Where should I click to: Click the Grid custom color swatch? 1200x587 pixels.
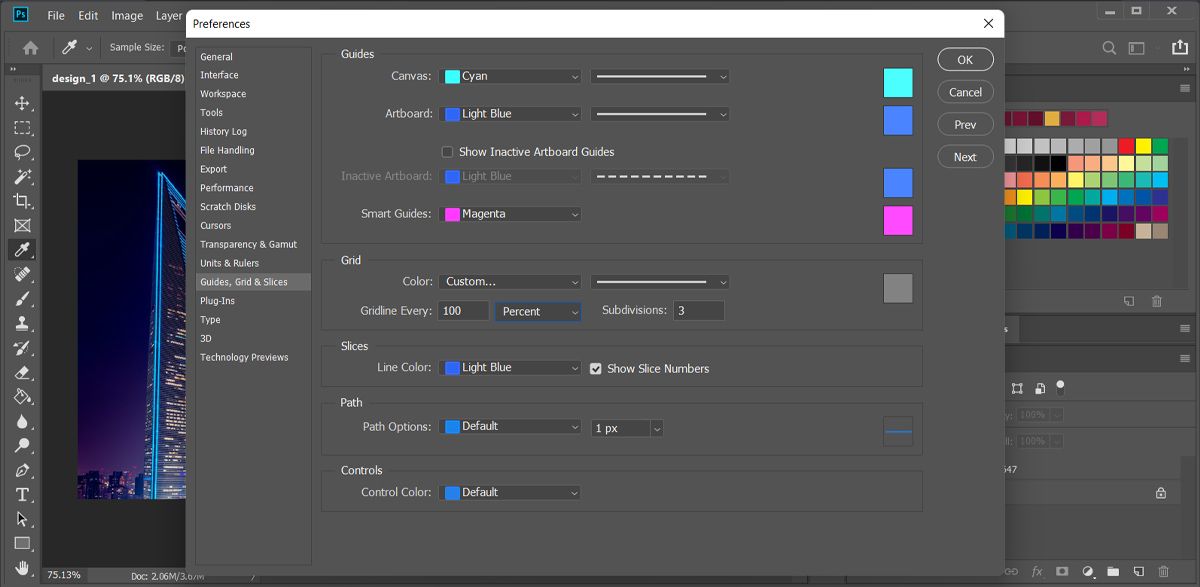click(897, 288)
